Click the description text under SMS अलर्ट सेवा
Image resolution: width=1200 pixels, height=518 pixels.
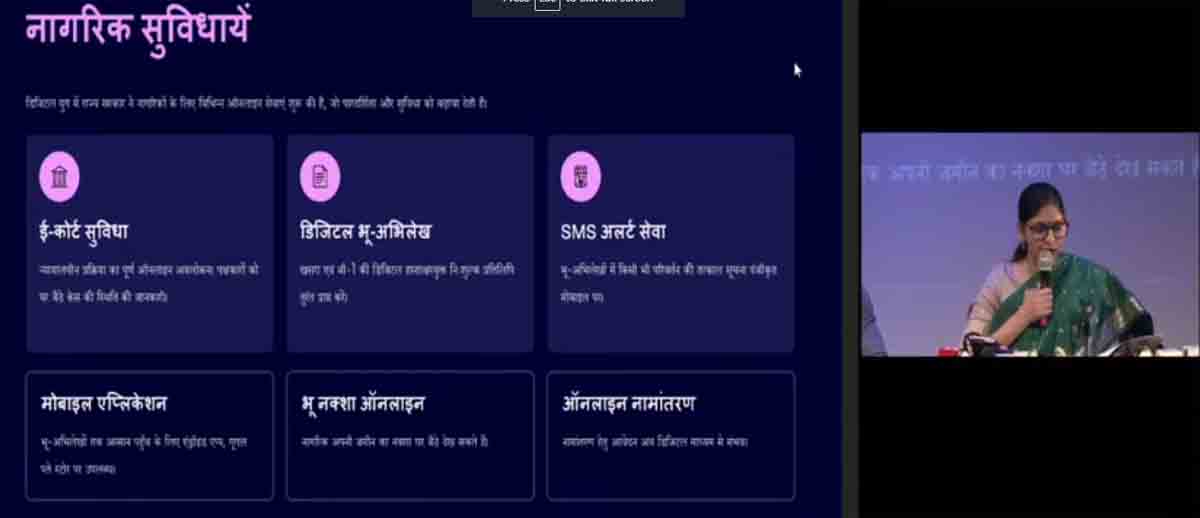pos(667,284)
